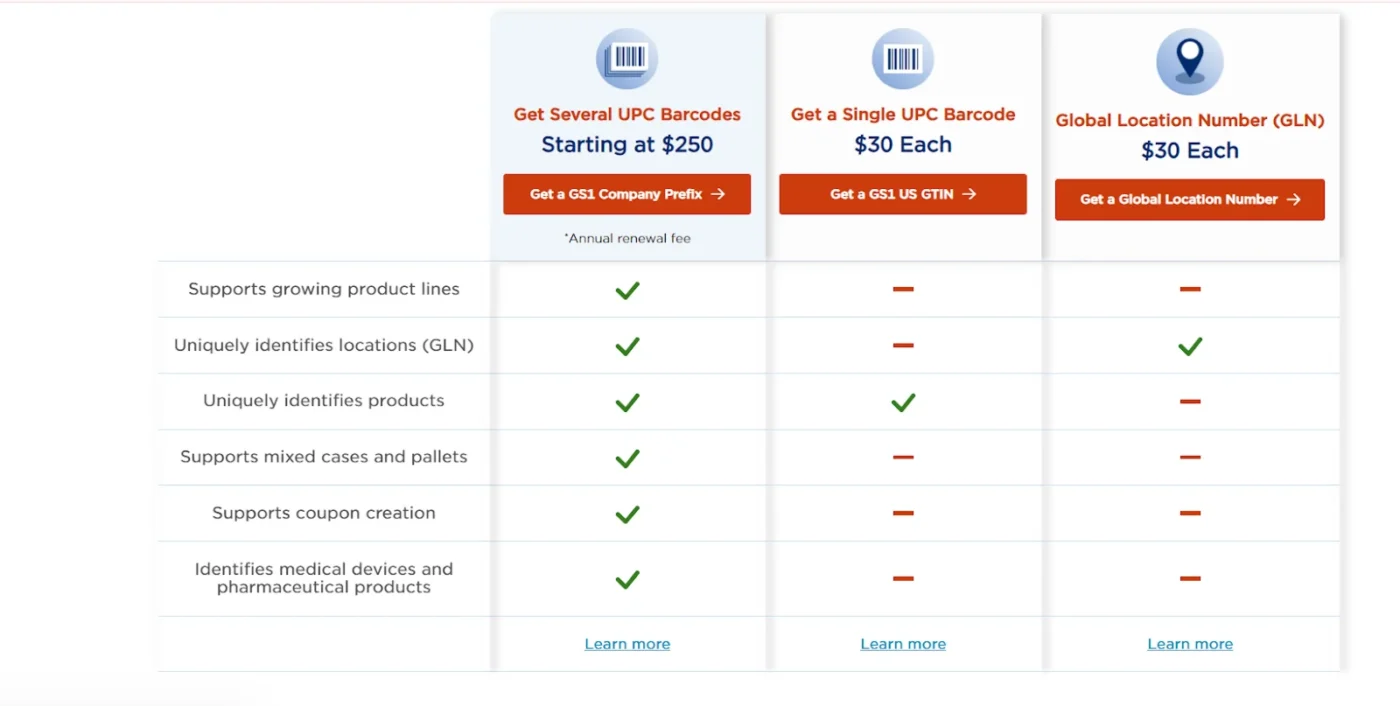Click the Get Several UPC Barcodes heading
The width and height of the screenshot is (1400, 706).
pos(627,114)
